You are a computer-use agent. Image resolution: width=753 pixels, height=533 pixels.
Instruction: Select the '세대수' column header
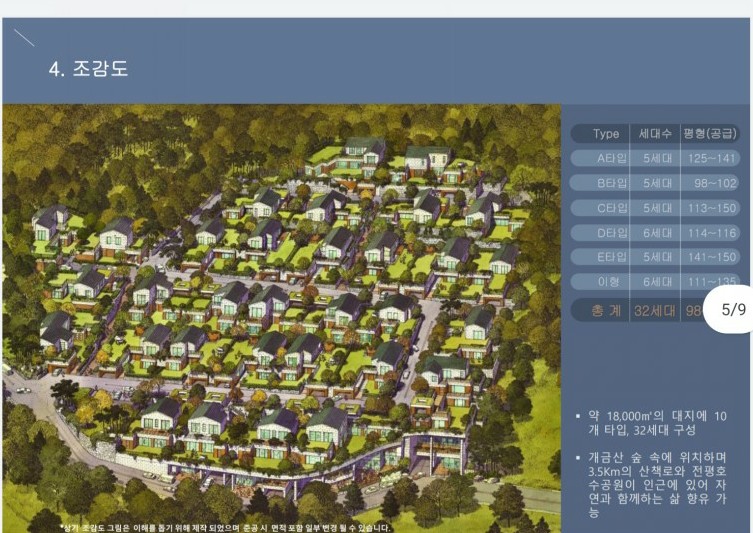656,133
